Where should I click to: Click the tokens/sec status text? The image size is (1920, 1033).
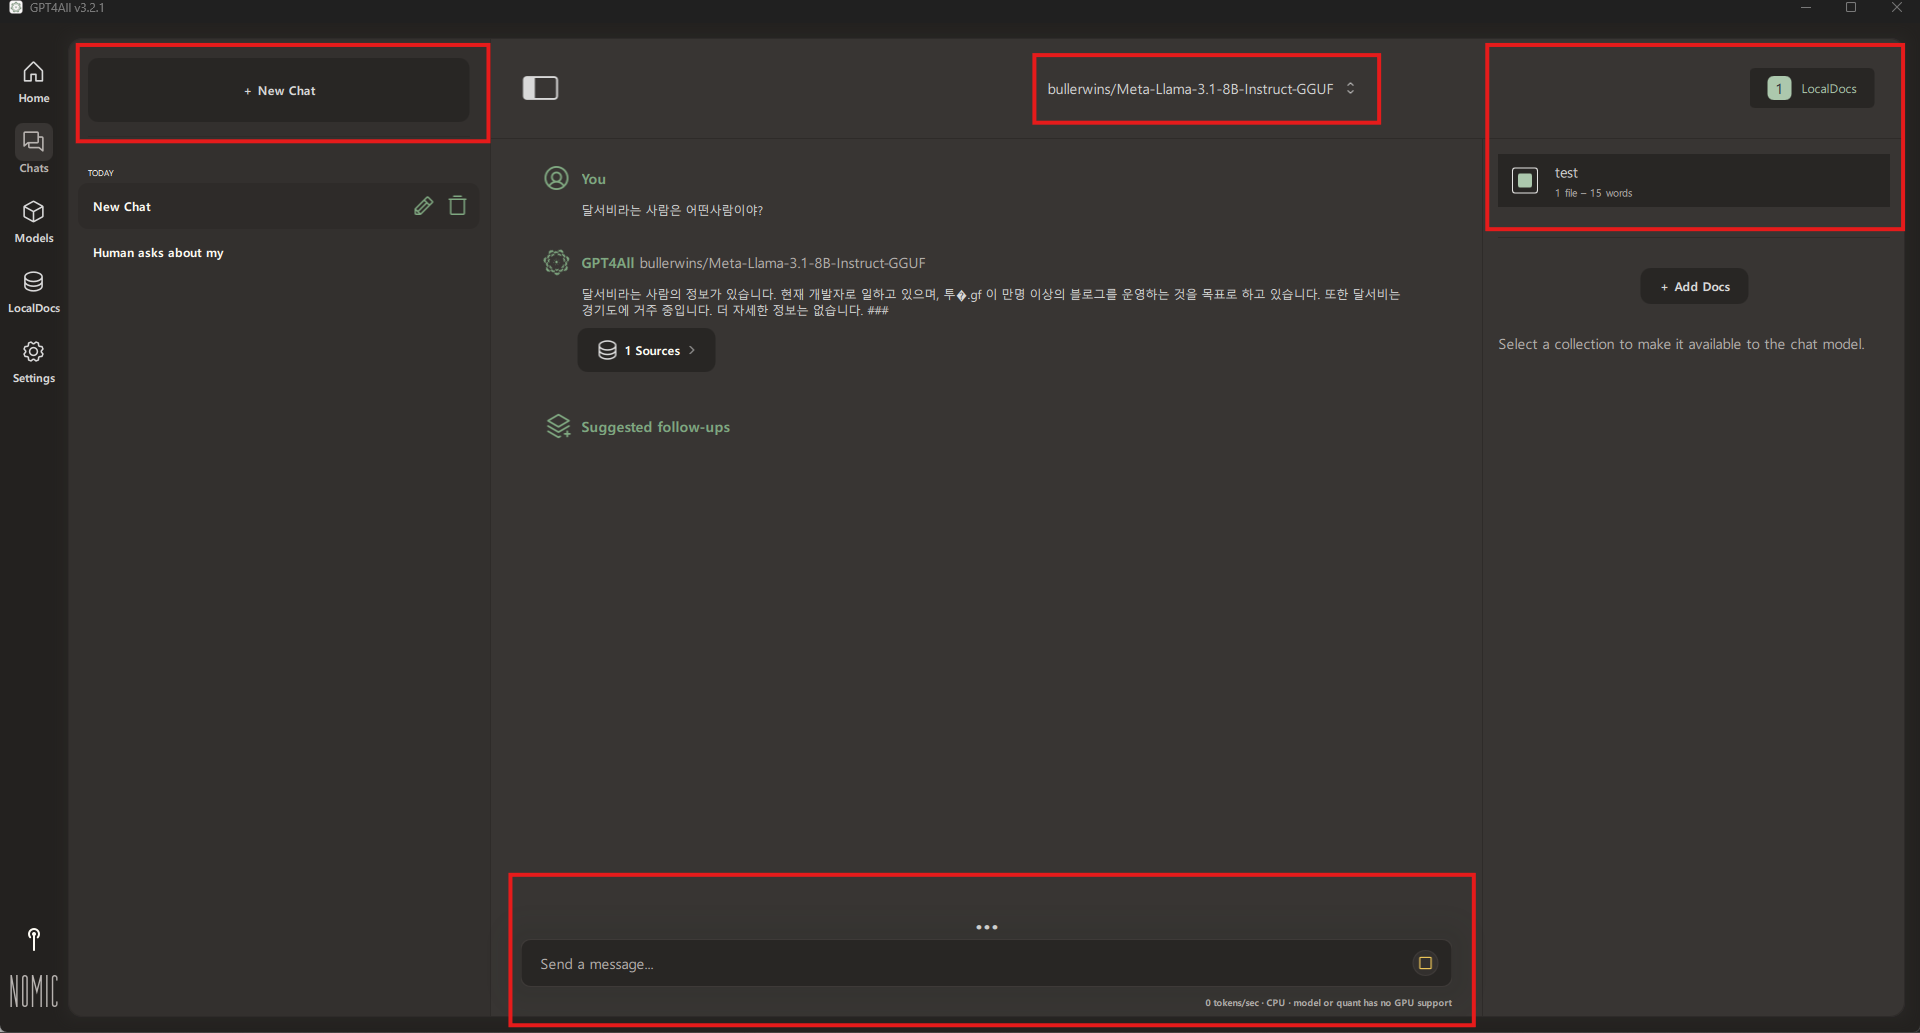pyautogui.click(x=1328, y=1003)
